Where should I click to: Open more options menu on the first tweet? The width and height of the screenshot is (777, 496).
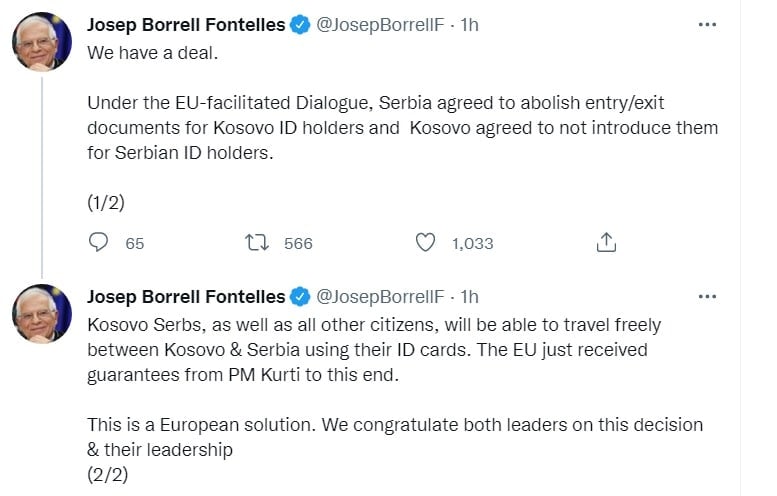pos(707,24)
